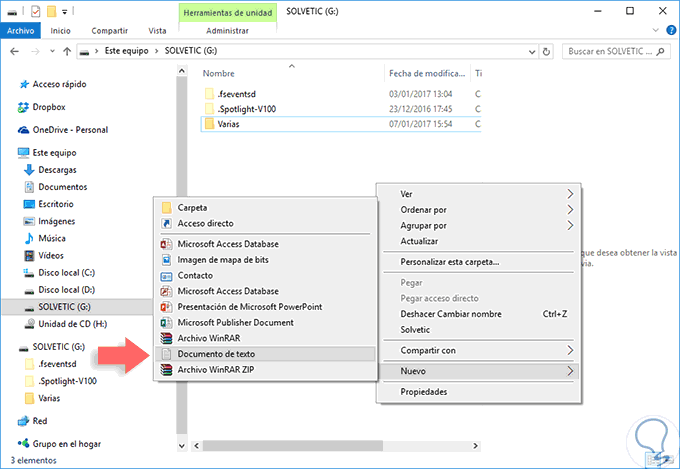
Task: Open the Archivo tab
Action: [x=21, y=31]
